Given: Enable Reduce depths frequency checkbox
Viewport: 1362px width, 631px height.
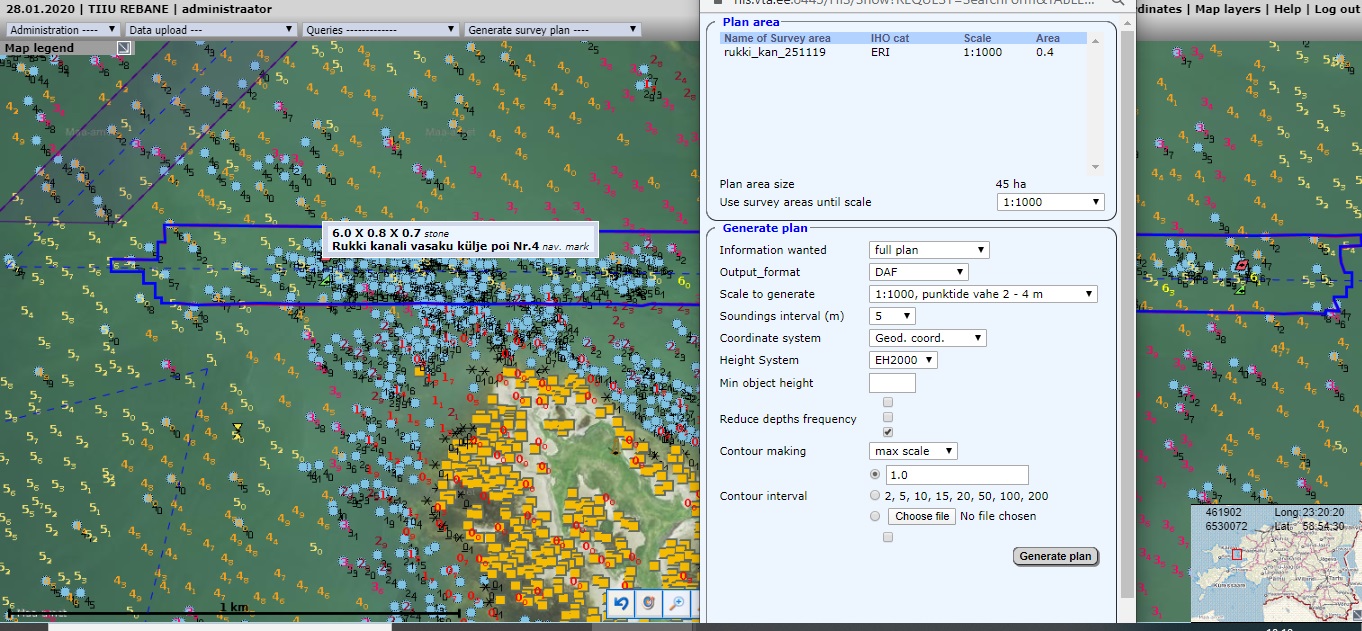Looking at the screenshot, I should click(888, 417).
